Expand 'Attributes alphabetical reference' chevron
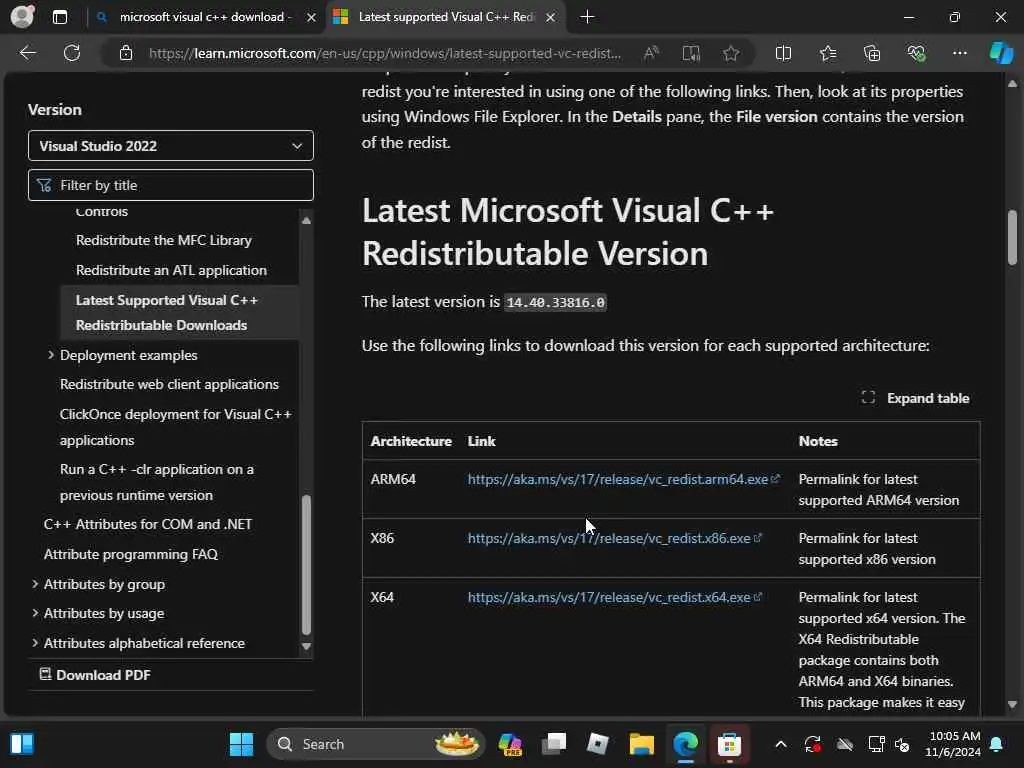The image size is (1024, 768). click(x=35, y=643)
